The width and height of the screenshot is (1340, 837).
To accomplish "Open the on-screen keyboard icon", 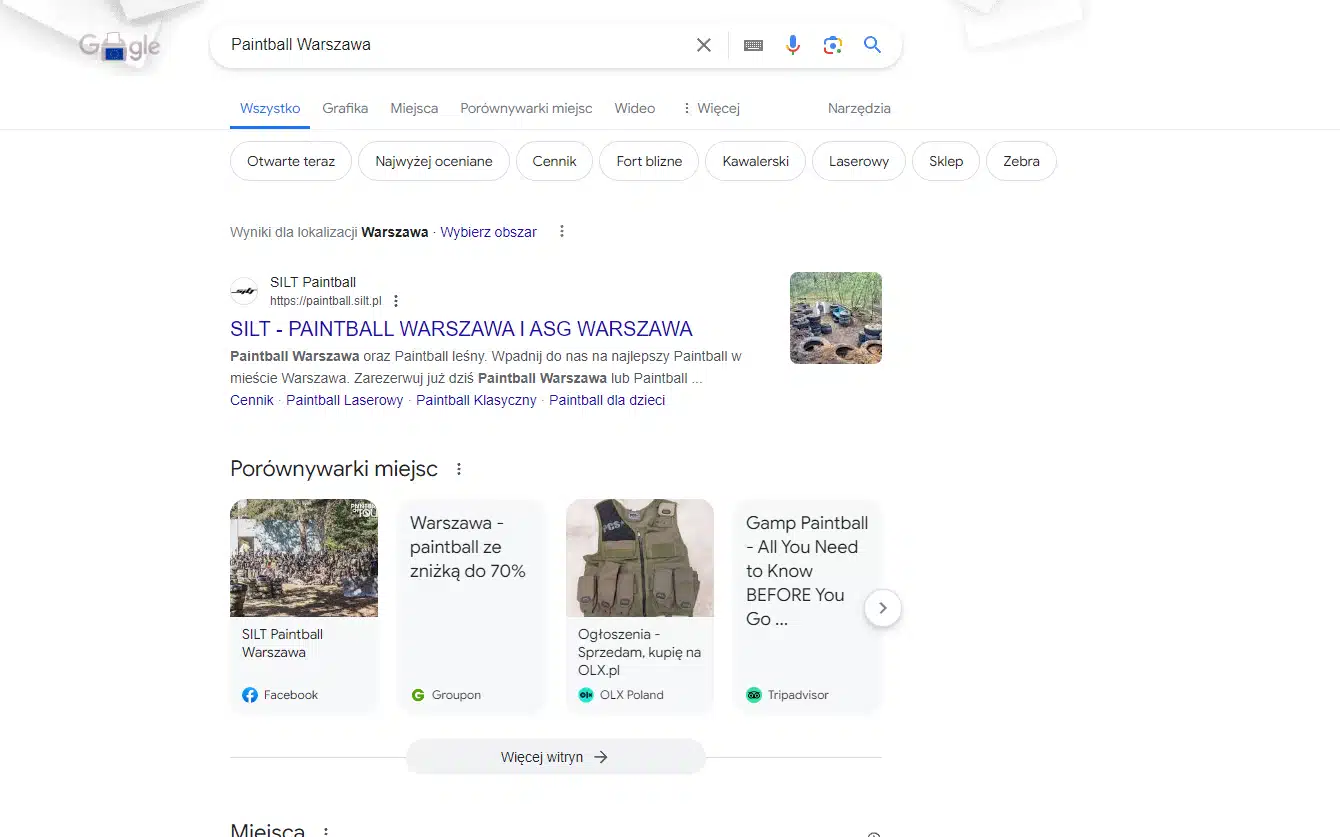I will coord(753,45).
